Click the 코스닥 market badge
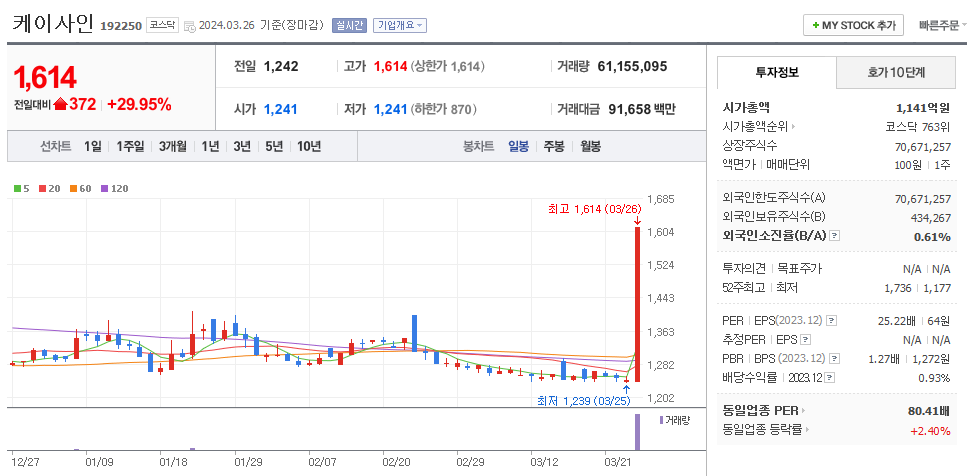 162,25
